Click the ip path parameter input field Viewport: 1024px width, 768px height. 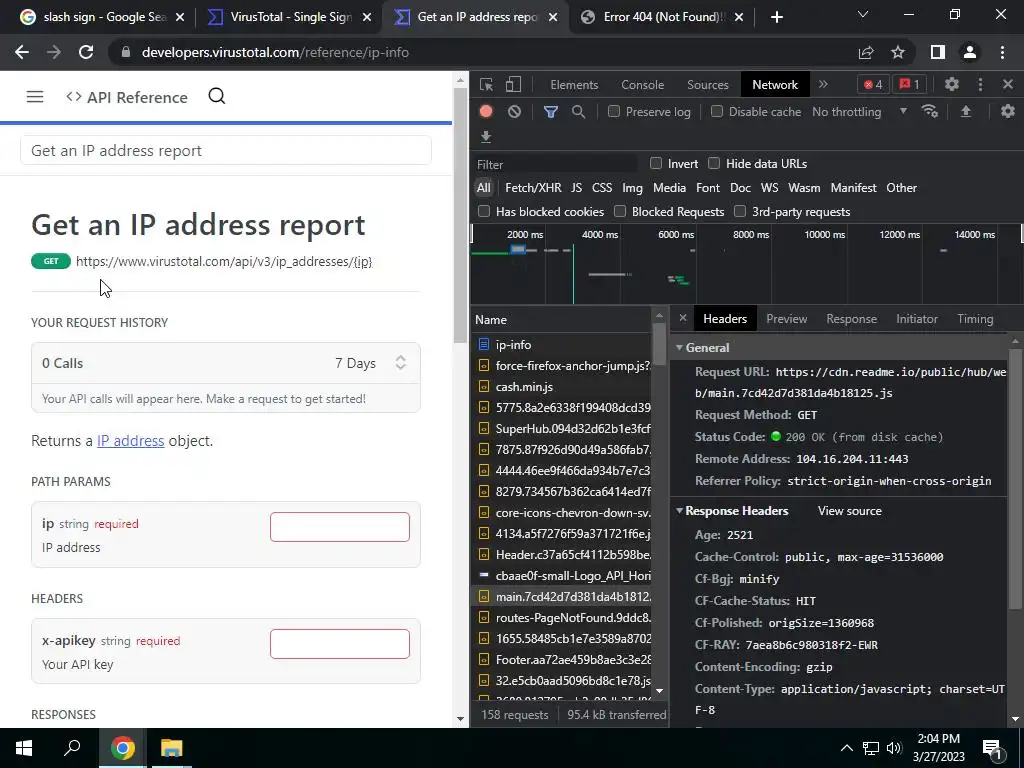coord(340,527)
